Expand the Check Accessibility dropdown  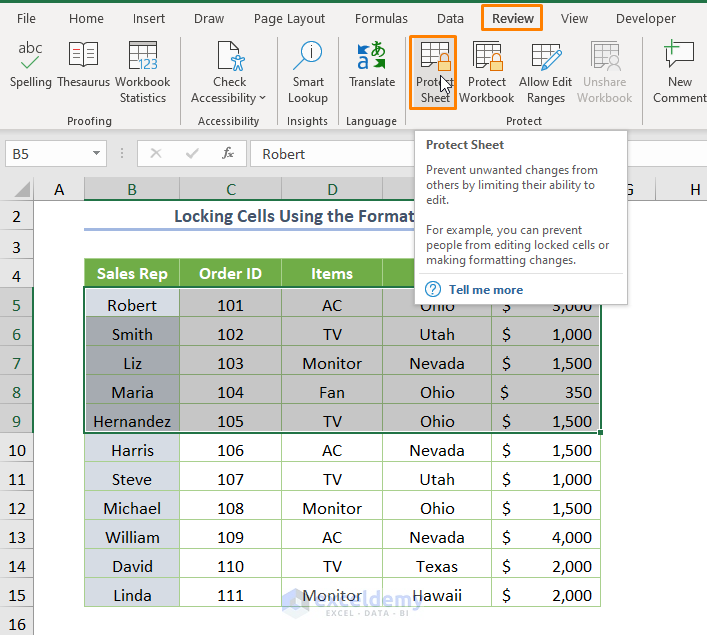pyautogui.click(x=262, y=98)
